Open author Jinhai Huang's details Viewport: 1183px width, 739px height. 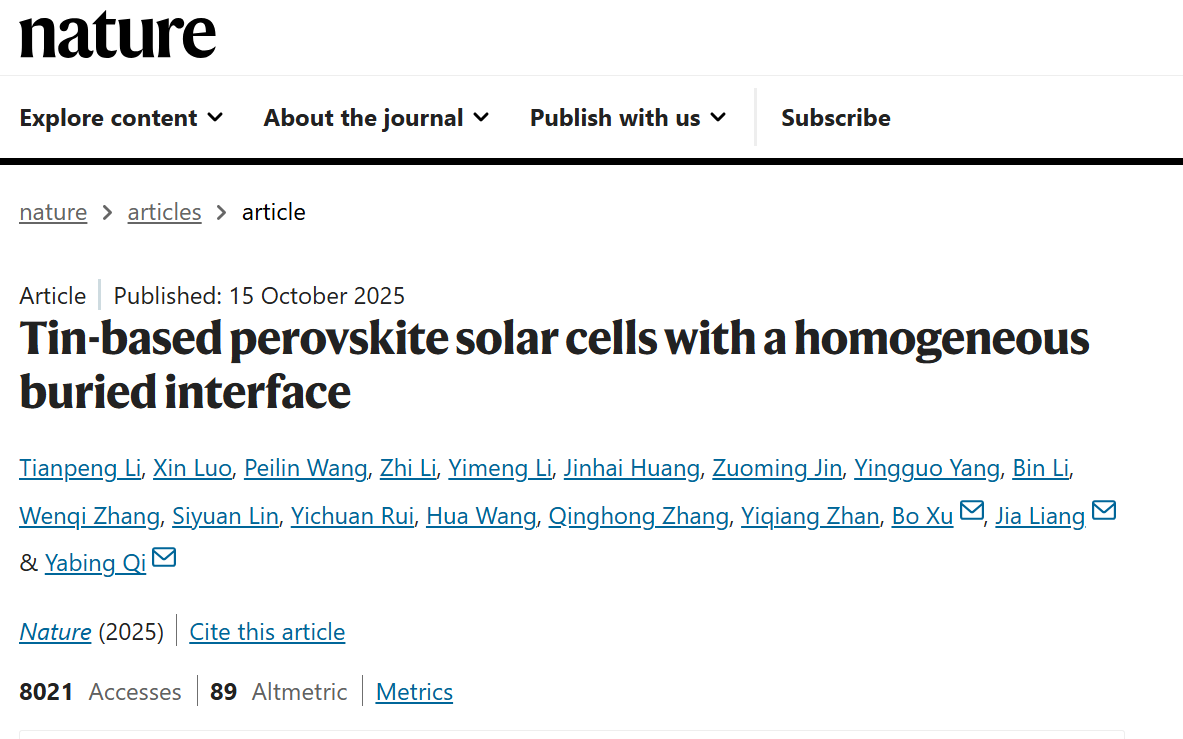pyautogui.click(x=631, y=468)
